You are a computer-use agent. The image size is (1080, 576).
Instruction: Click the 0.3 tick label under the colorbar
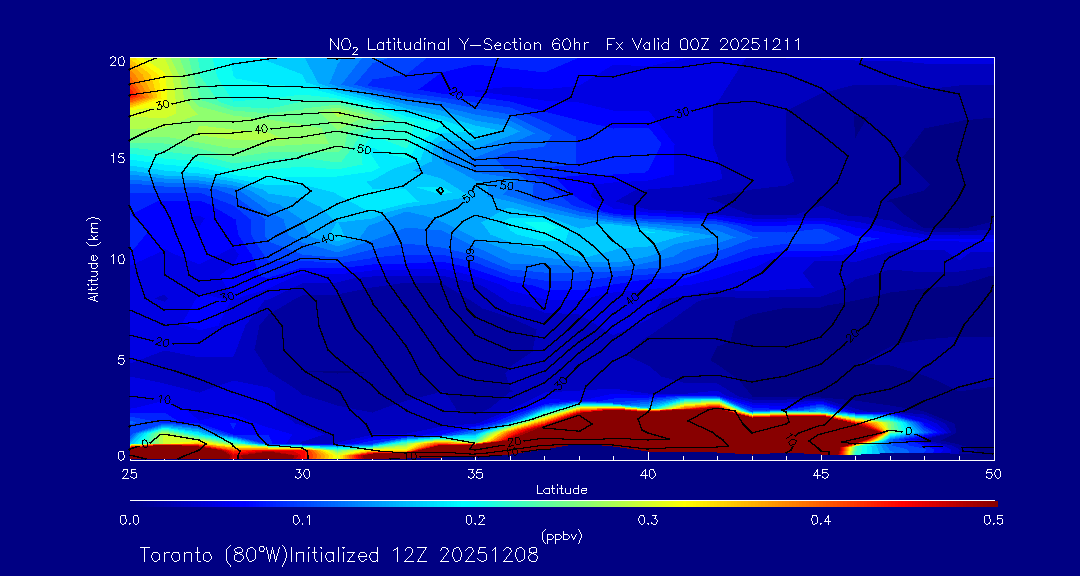click(x=648, y=520)
